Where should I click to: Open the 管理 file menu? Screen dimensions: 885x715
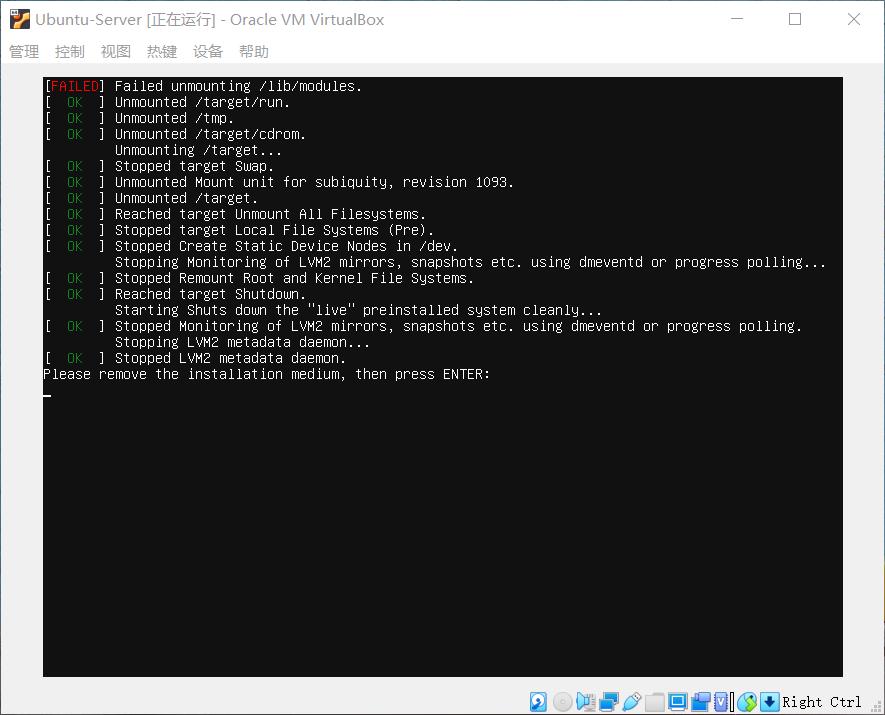click(x=23, y=51)
